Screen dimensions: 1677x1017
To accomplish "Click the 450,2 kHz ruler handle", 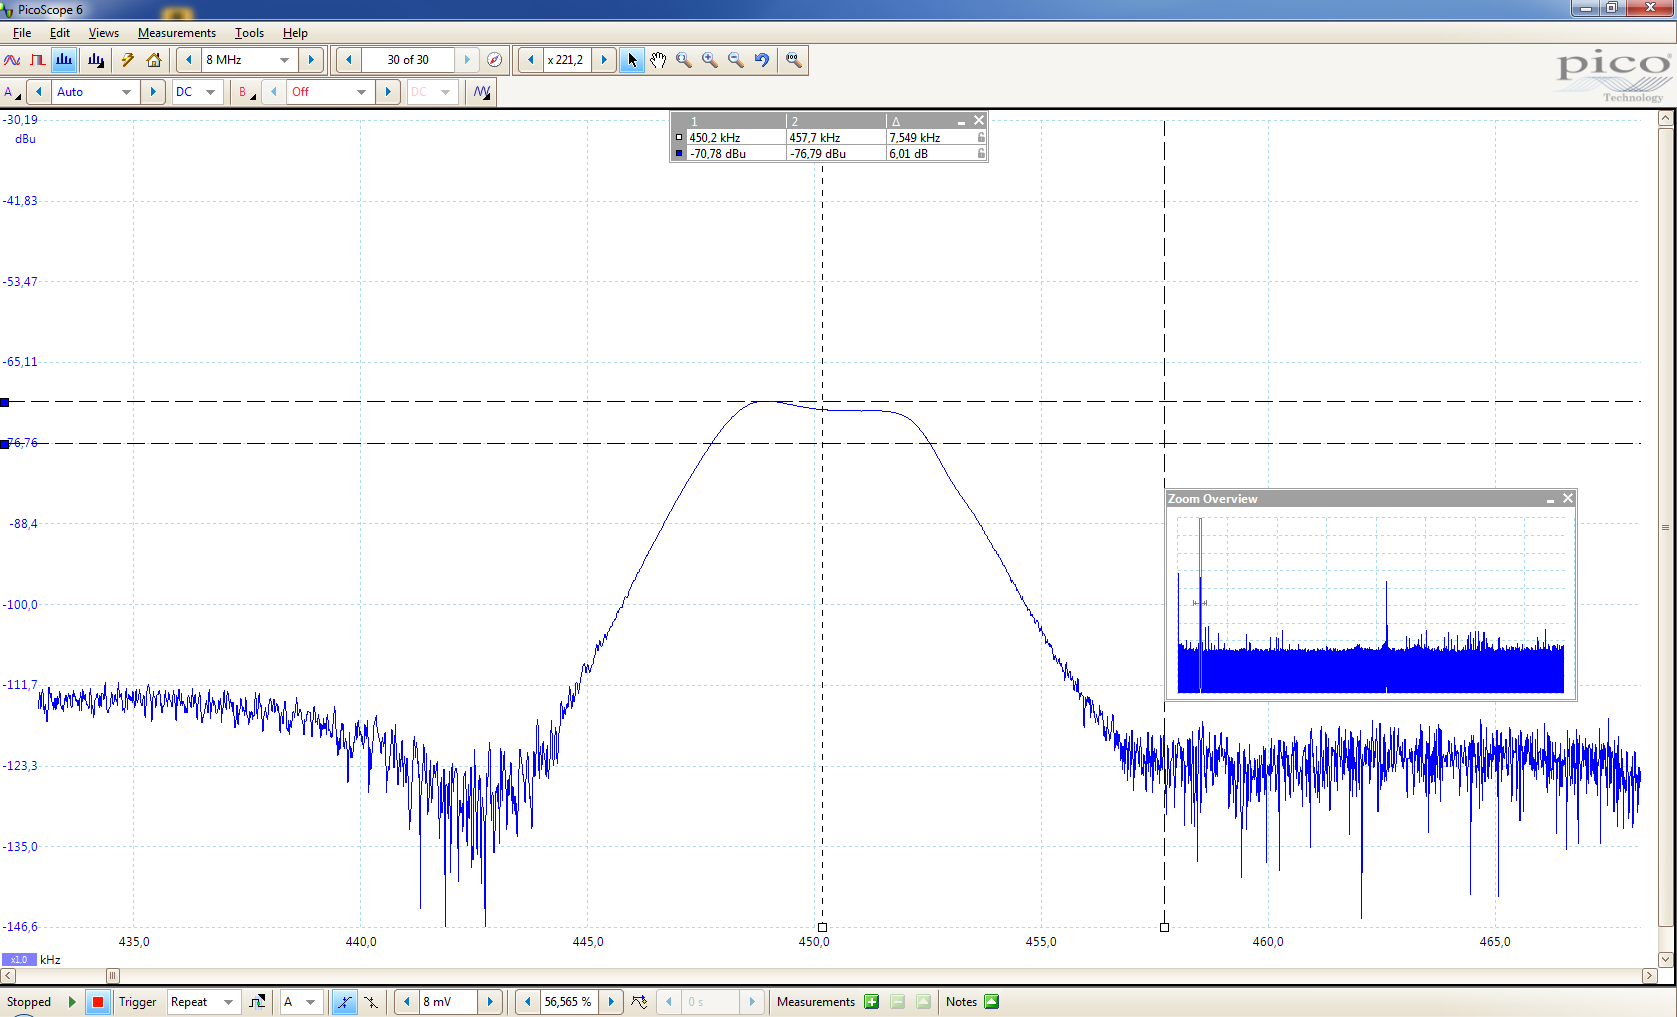I will pyautogui.click(x=822, y=927).
